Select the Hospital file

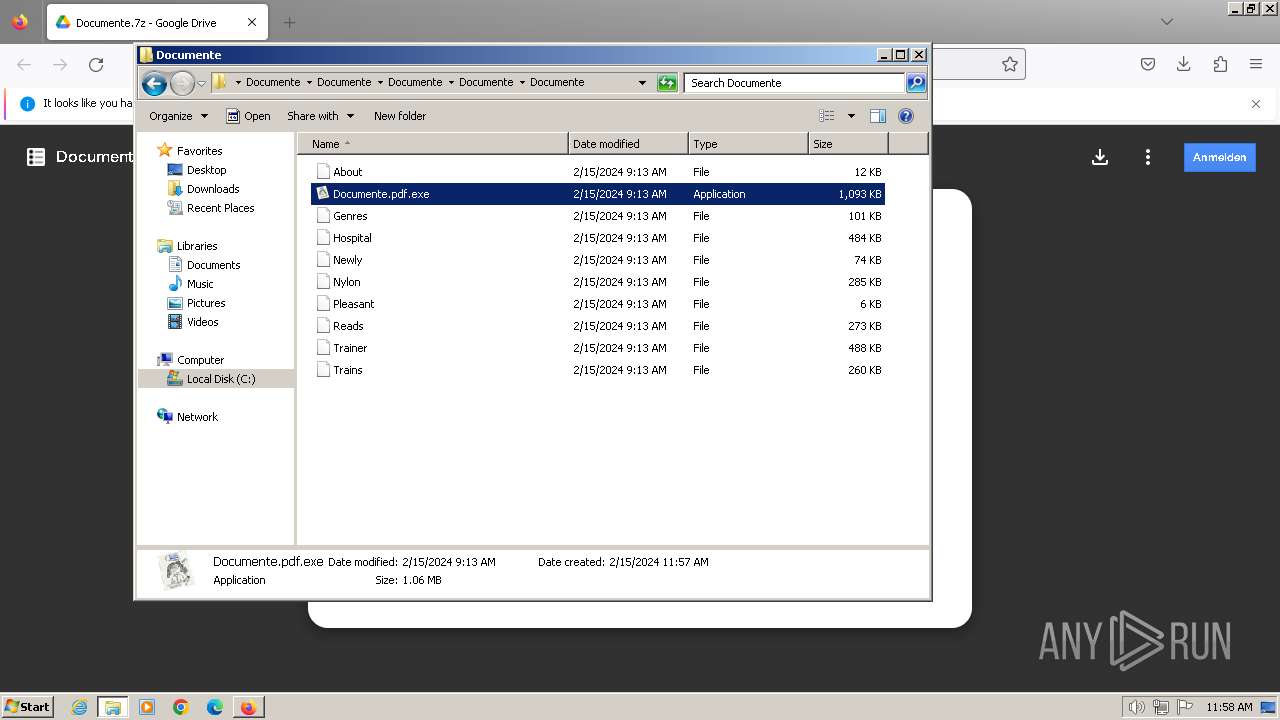(598, 238)
